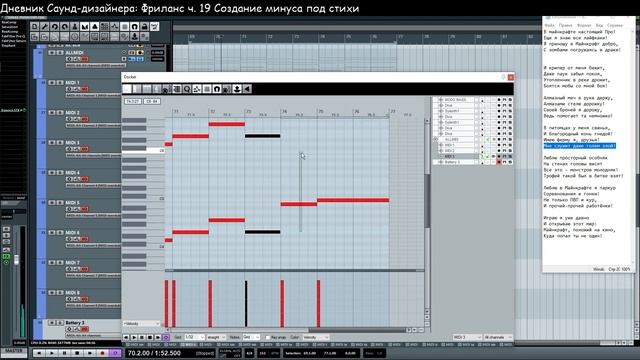The width and height of the screenshot is (640, 360).
Task: Click Pause in the main transport bar
Action: click(64, 353)
